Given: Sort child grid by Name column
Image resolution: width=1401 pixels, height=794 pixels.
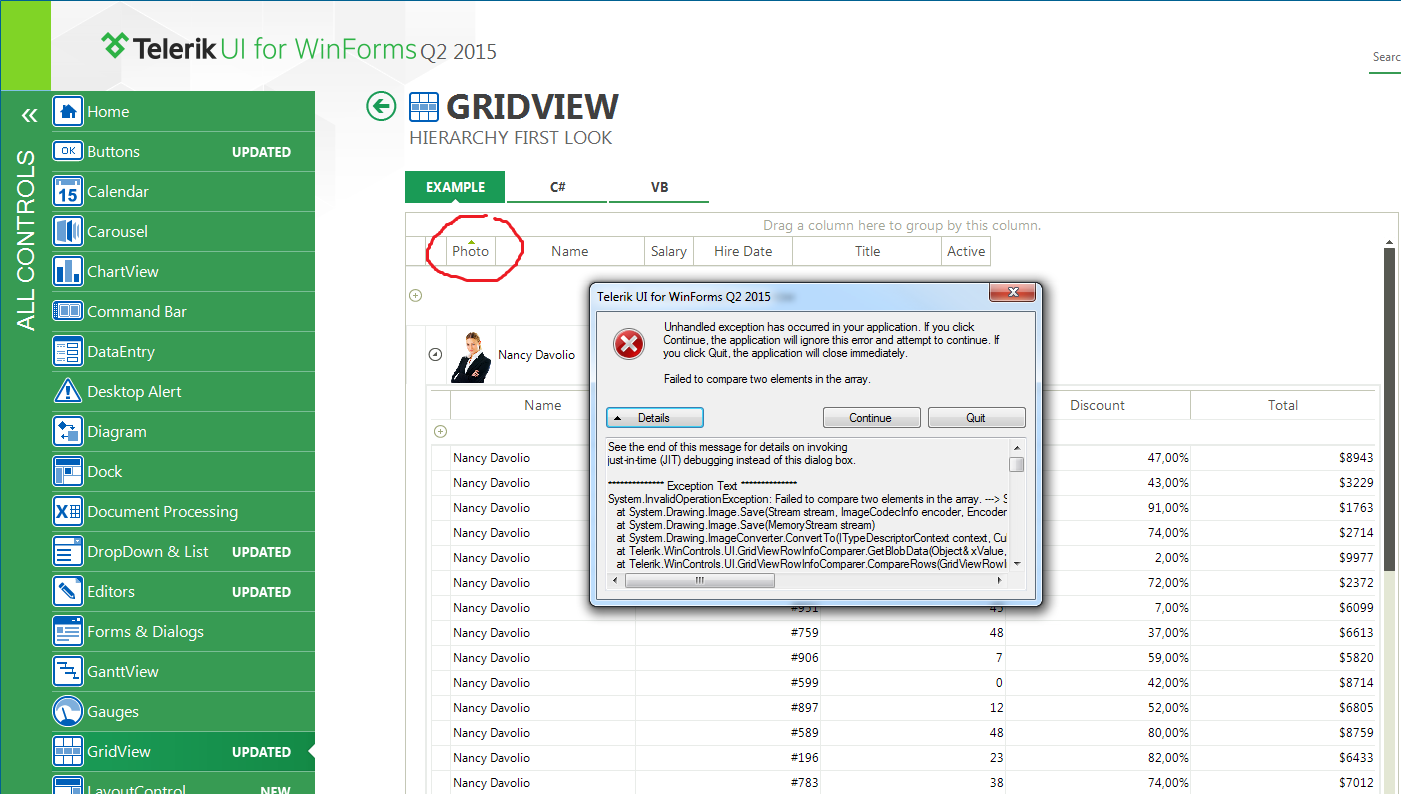Looking at the screenshot, I should pos(543,405).
